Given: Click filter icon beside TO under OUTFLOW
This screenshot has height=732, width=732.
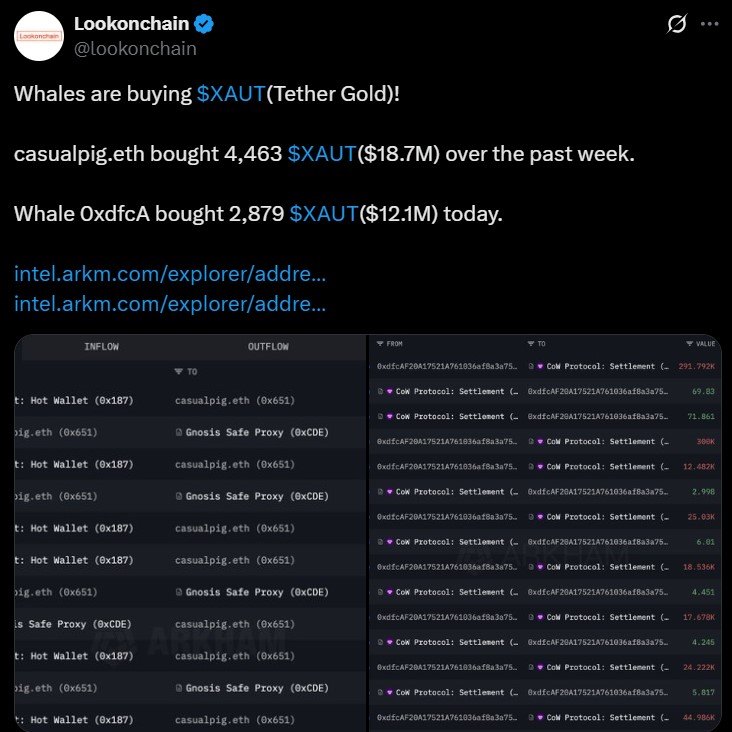Looking at the screenshot, I should click(x=179, y=372).
